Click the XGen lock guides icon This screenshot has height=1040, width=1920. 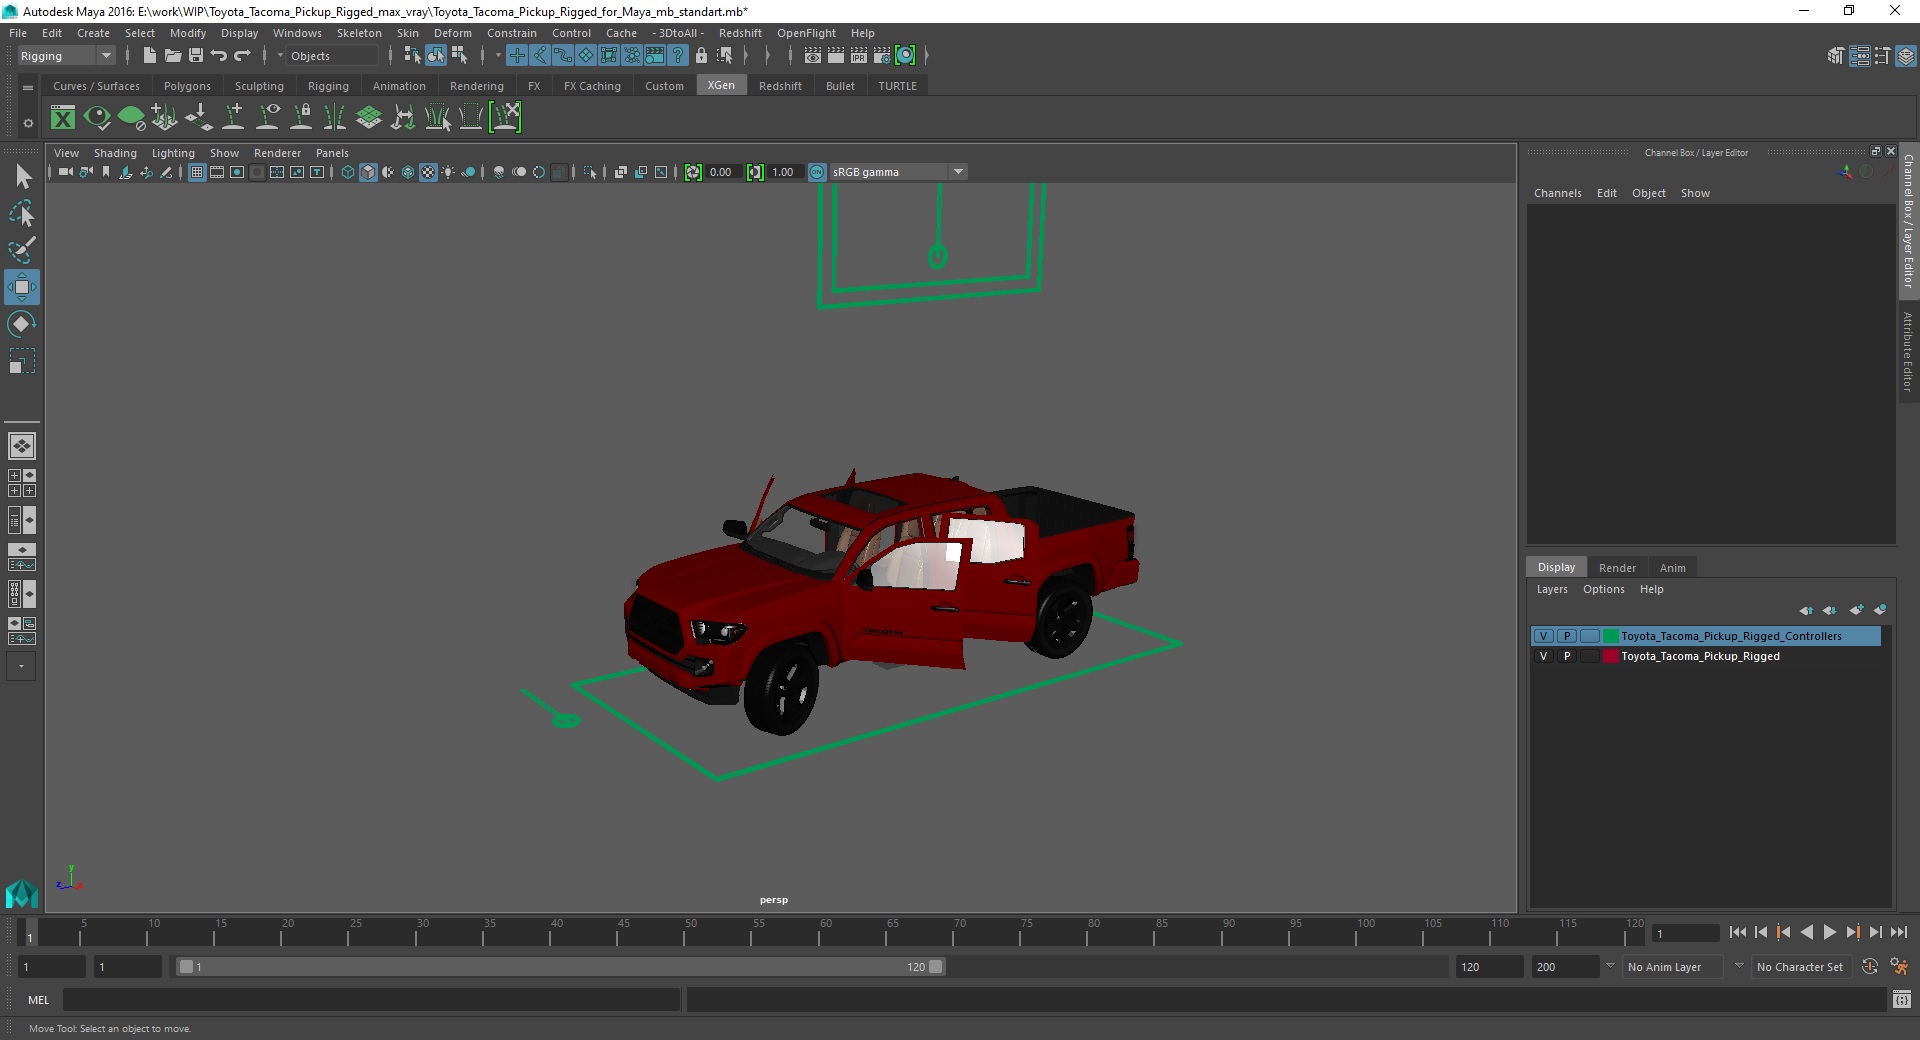(301, 118)
